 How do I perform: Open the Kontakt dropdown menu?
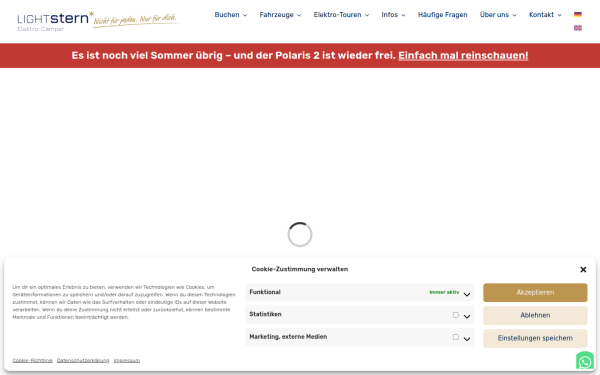coord(545,15)
